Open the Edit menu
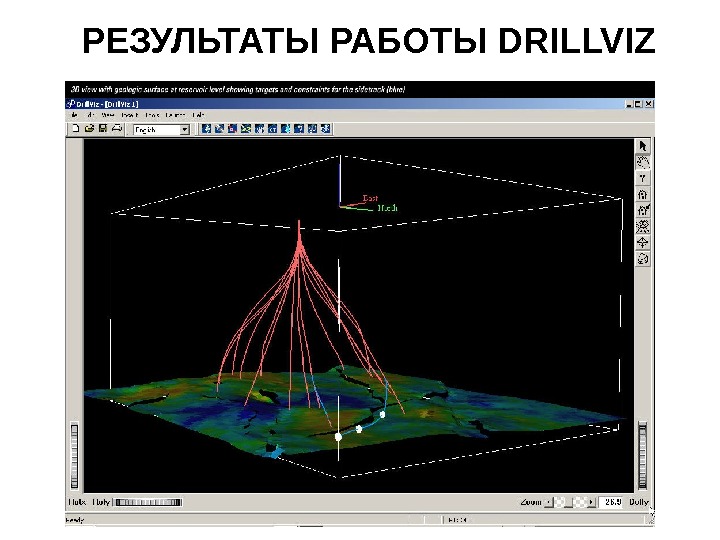720x540 pixels. coord(90,115)
